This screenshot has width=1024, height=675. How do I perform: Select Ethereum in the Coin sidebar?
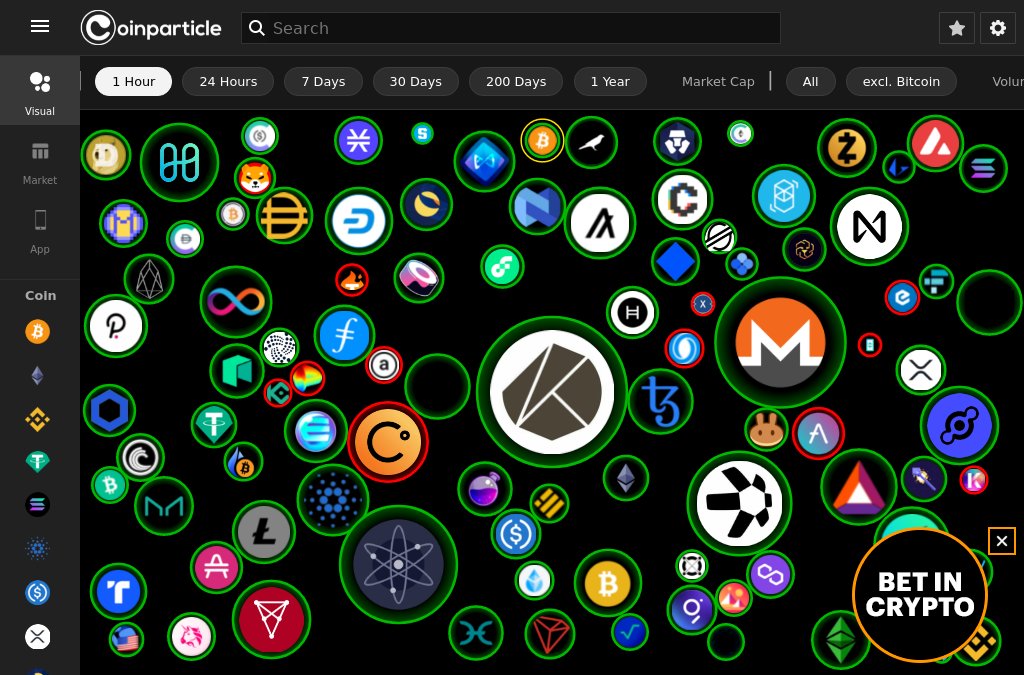pyautogui.click(x=37, y=375)
